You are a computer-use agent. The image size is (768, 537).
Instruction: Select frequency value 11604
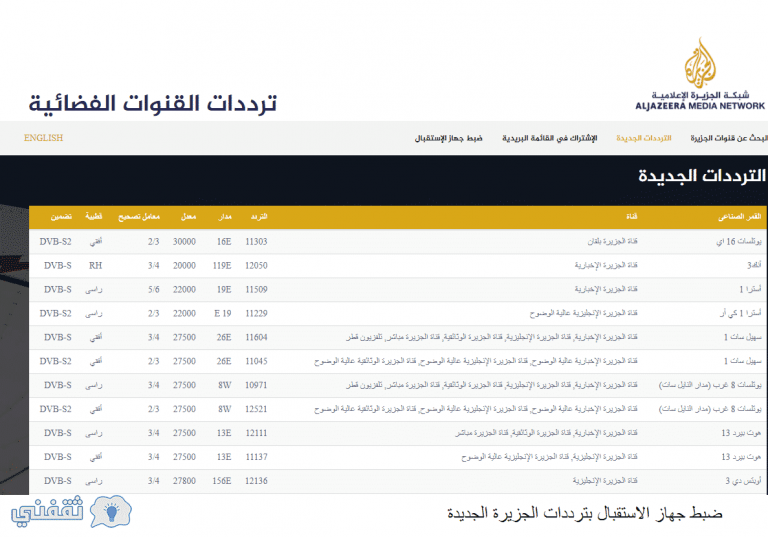click(x=256, y=338)
